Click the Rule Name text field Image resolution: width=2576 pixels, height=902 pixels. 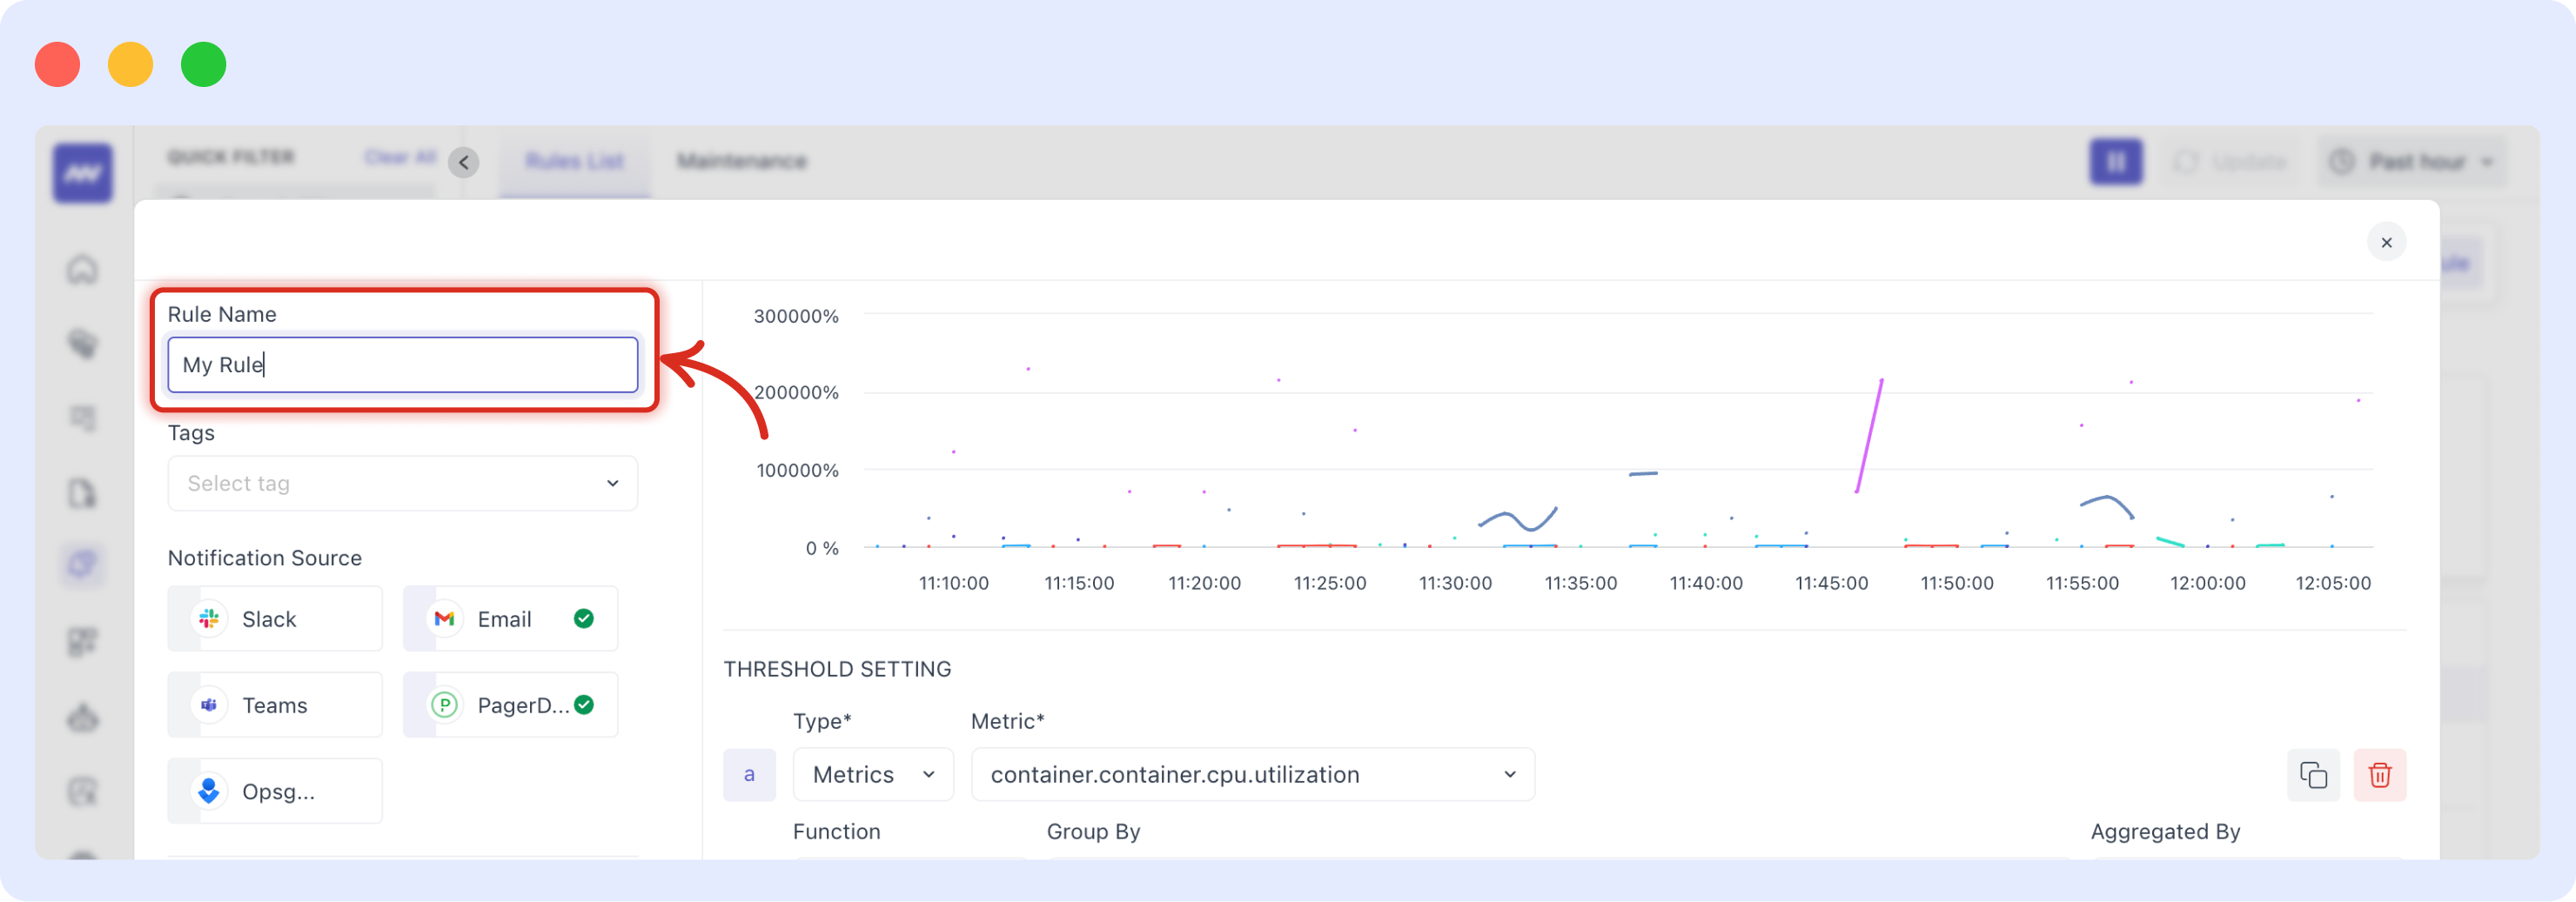pos(402,365)
